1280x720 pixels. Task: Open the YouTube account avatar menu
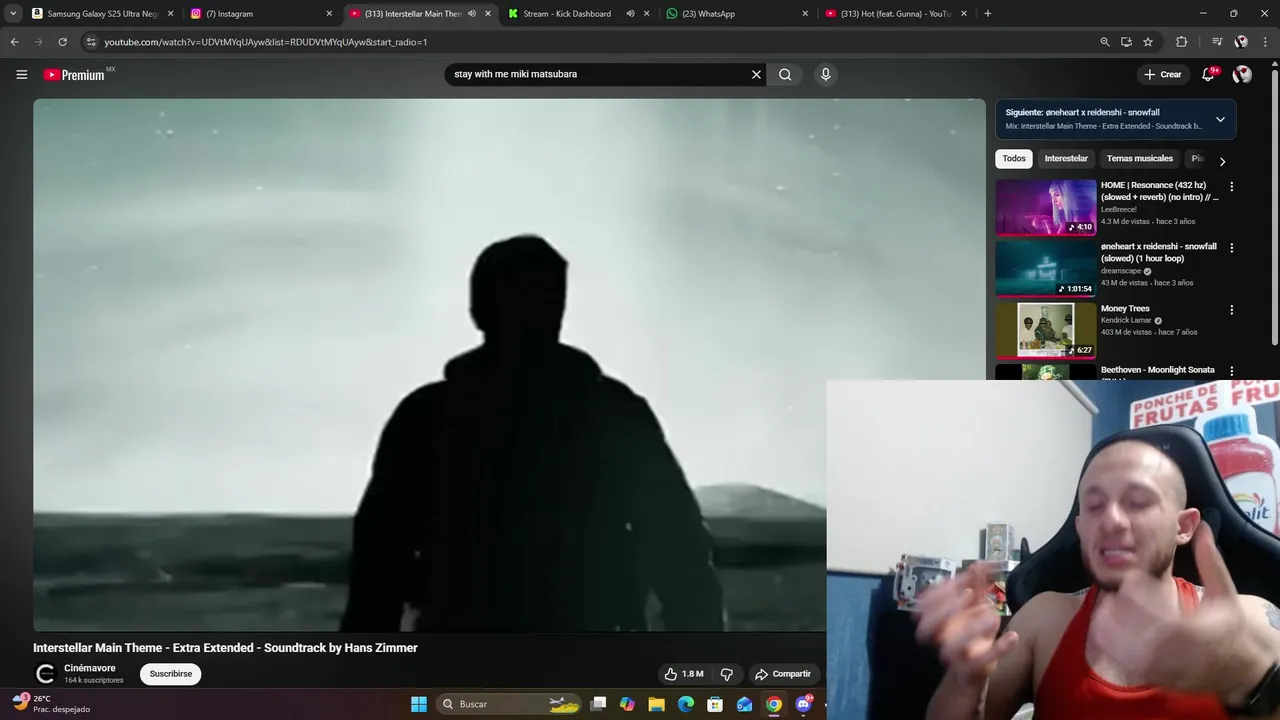(1242, 74)
